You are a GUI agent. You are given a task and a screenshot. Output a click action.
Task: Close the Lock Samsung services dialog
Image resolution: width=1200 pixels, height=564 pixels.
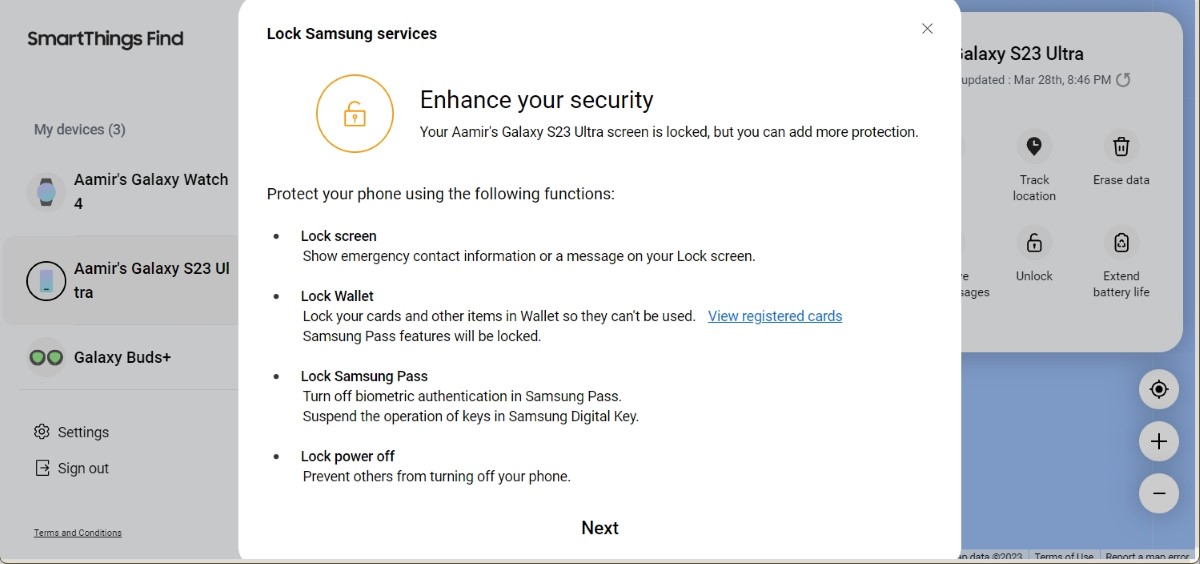coord(927,29)
